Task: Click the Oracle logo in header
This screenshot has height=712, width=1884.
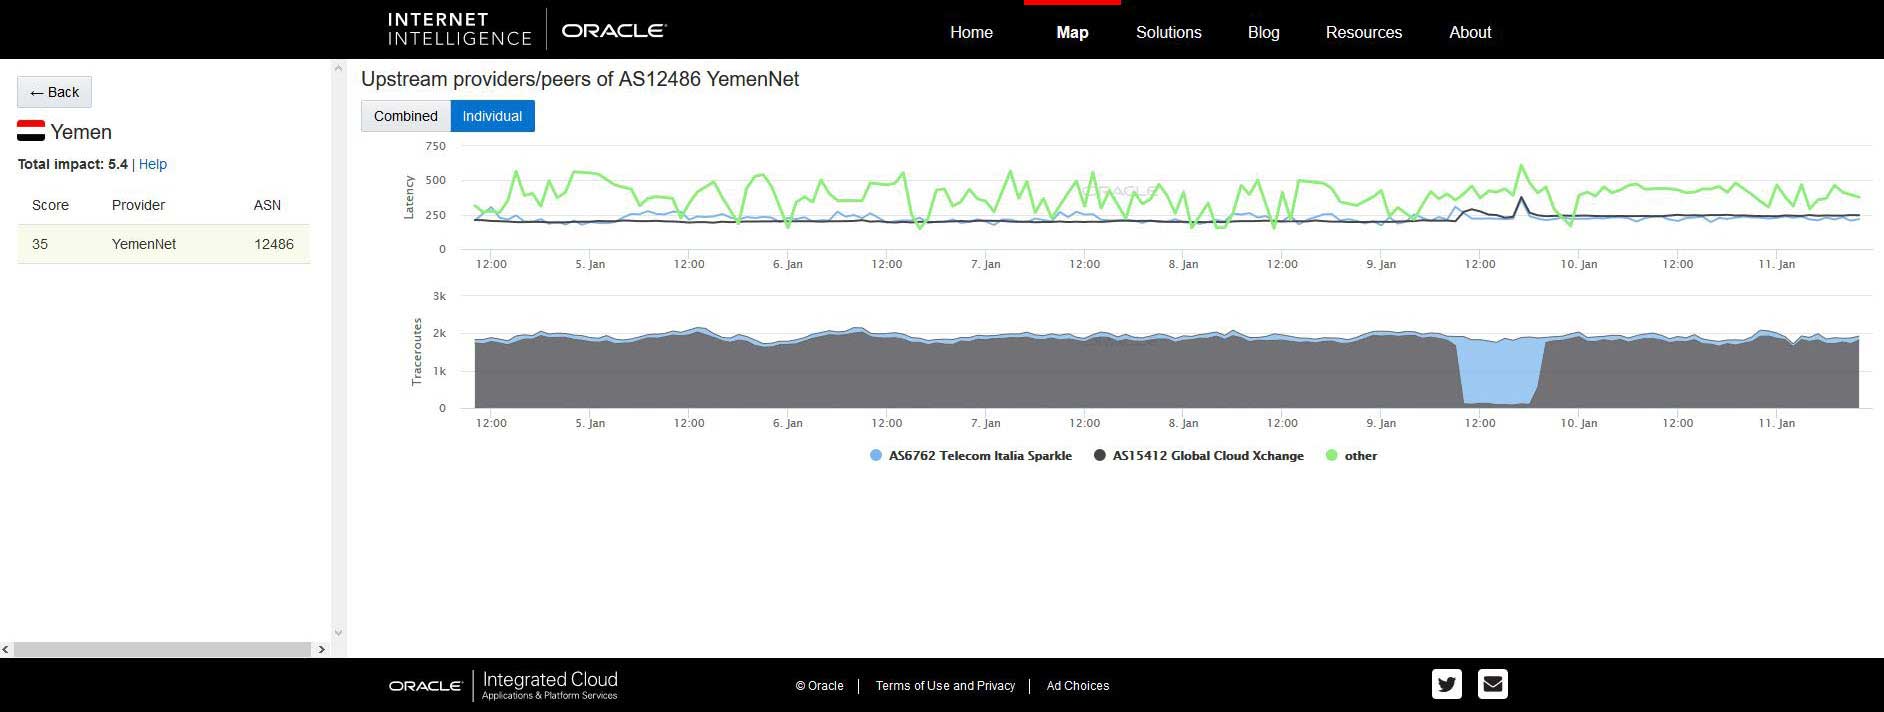Action: click(614, 31)
